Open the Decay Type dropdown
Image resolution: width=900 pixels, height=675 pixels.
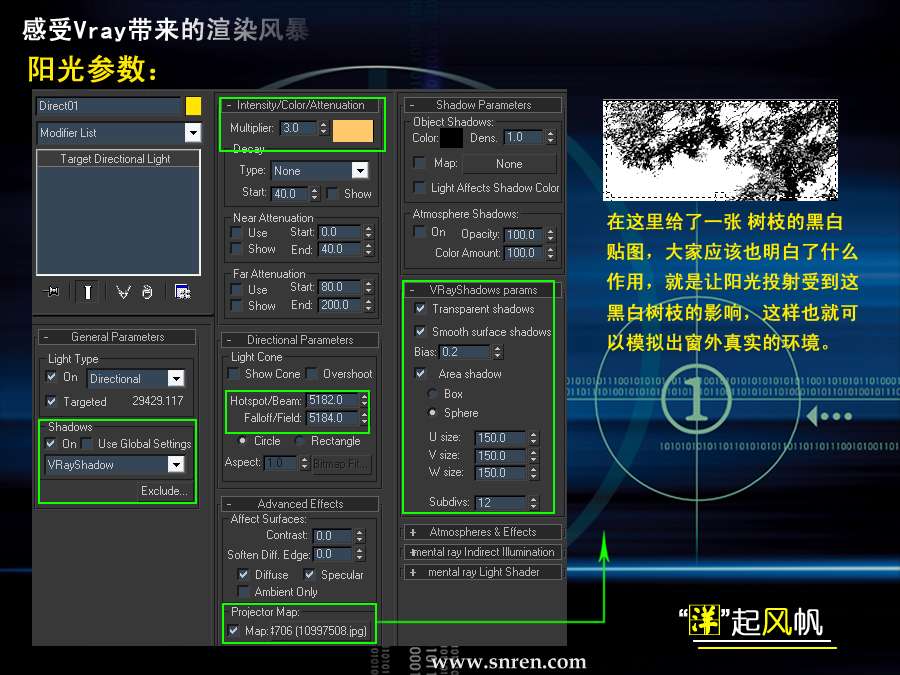pyautogui.click(x=359, y=170)
